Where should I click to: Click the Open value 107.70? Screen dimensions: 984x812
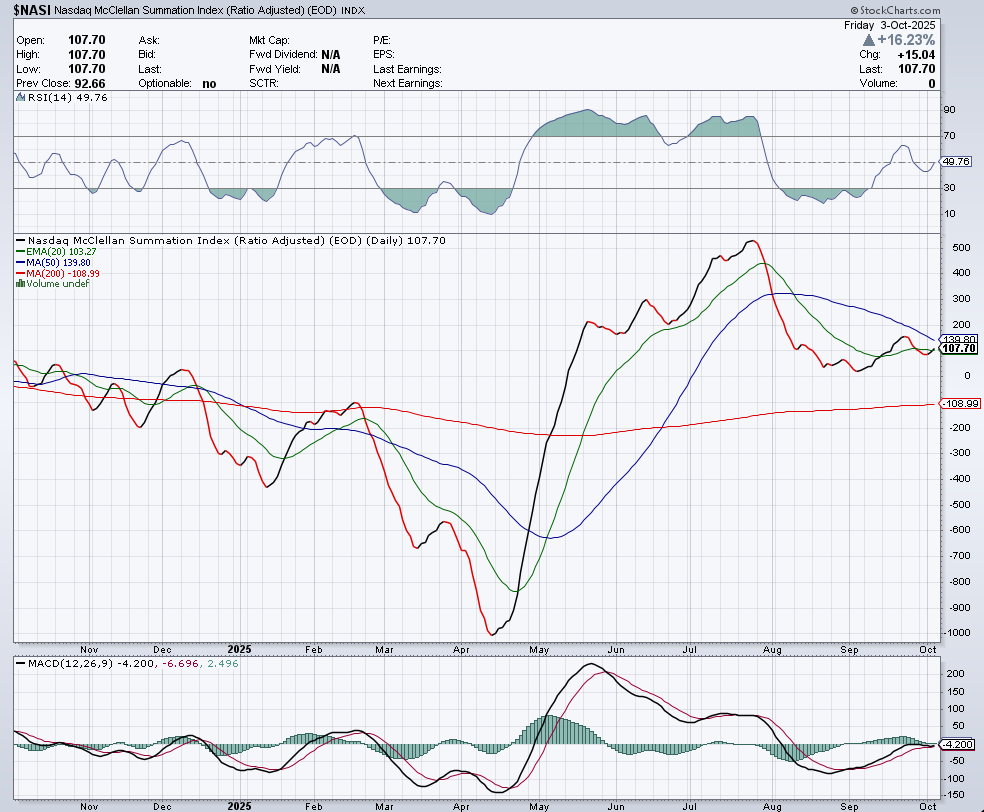[87, 40]
